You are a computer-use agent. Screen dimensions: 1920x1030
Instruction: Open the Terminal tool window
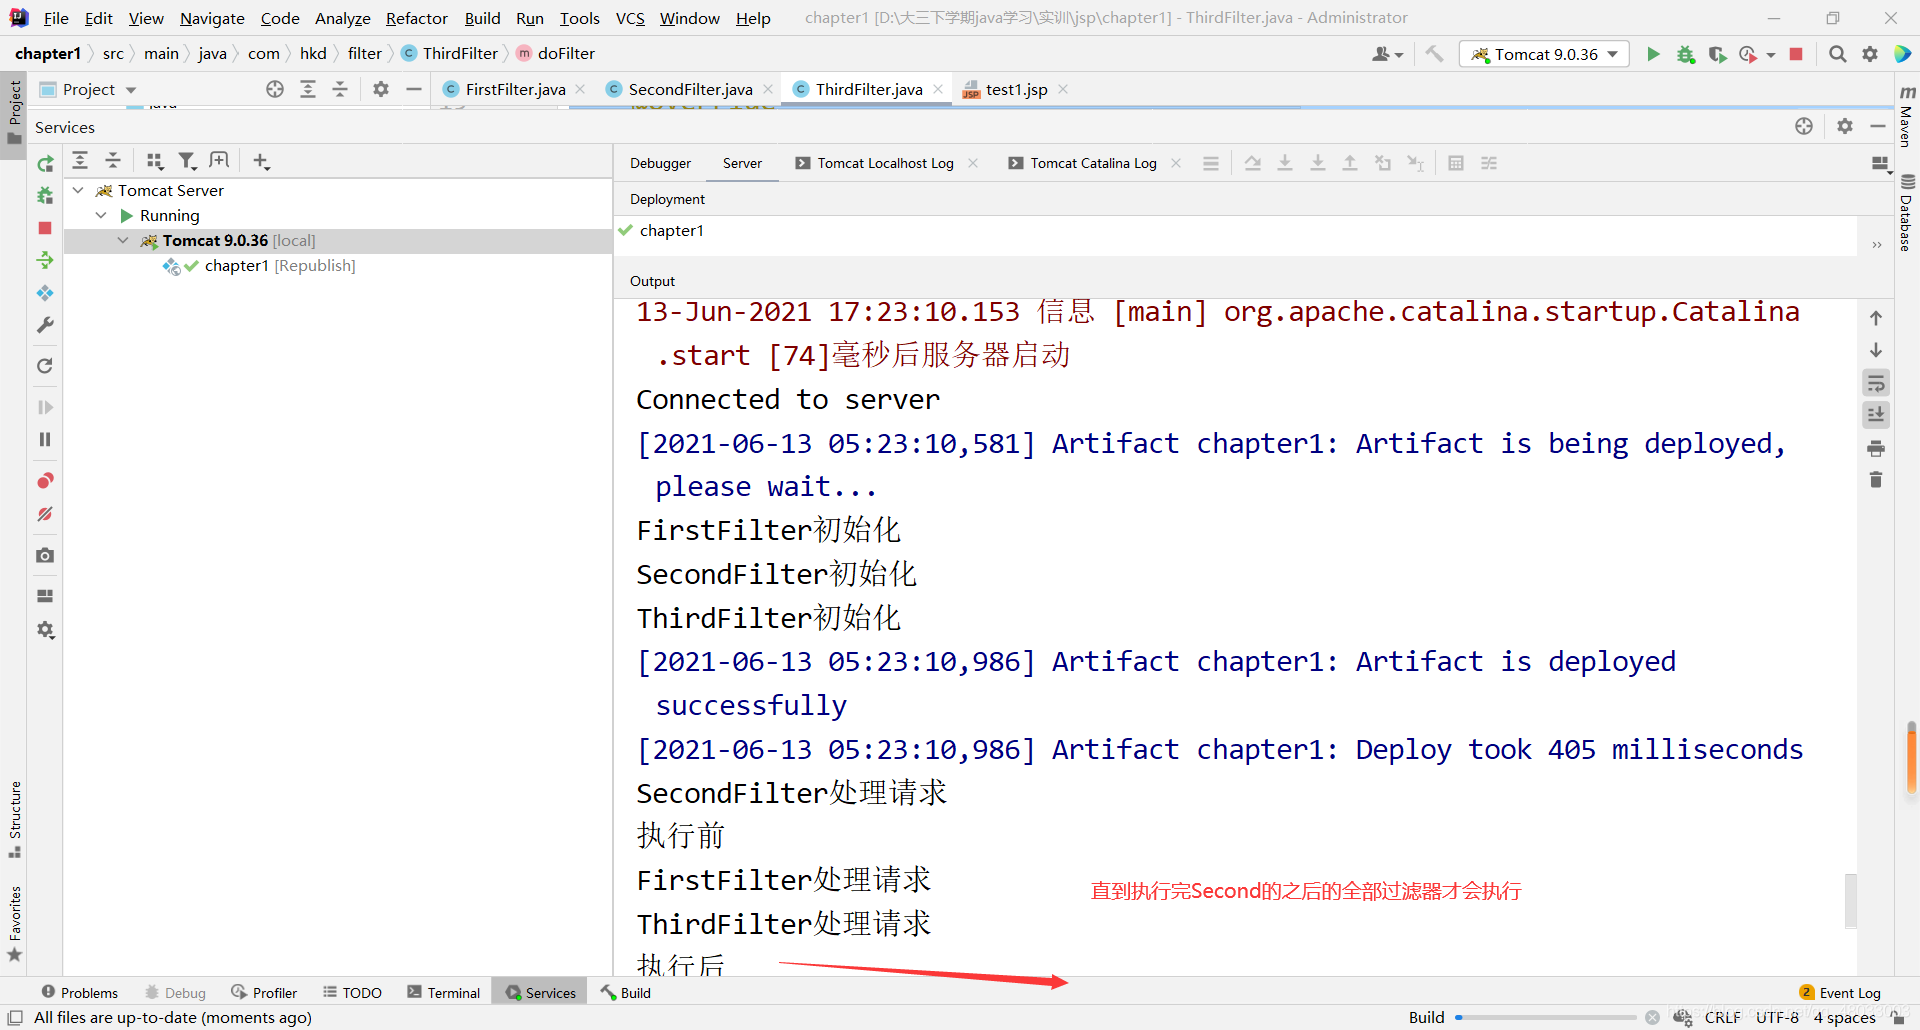click(443, 992)
